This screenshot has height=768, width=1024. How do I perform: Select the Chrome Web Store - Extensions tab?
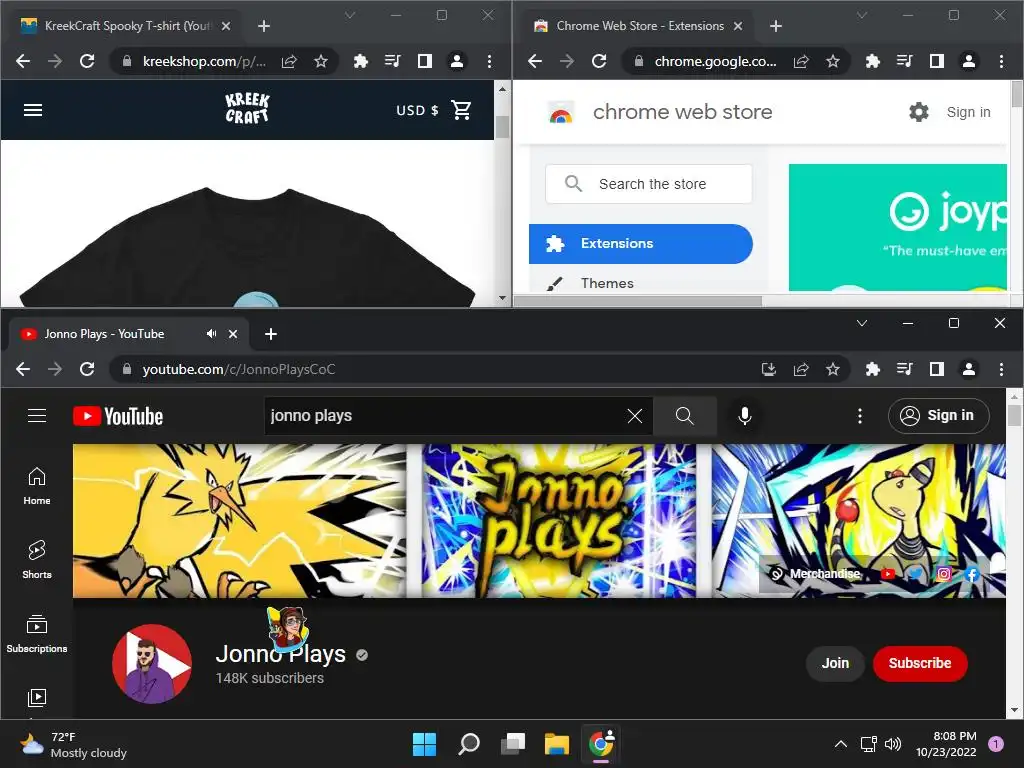[639, 26]
